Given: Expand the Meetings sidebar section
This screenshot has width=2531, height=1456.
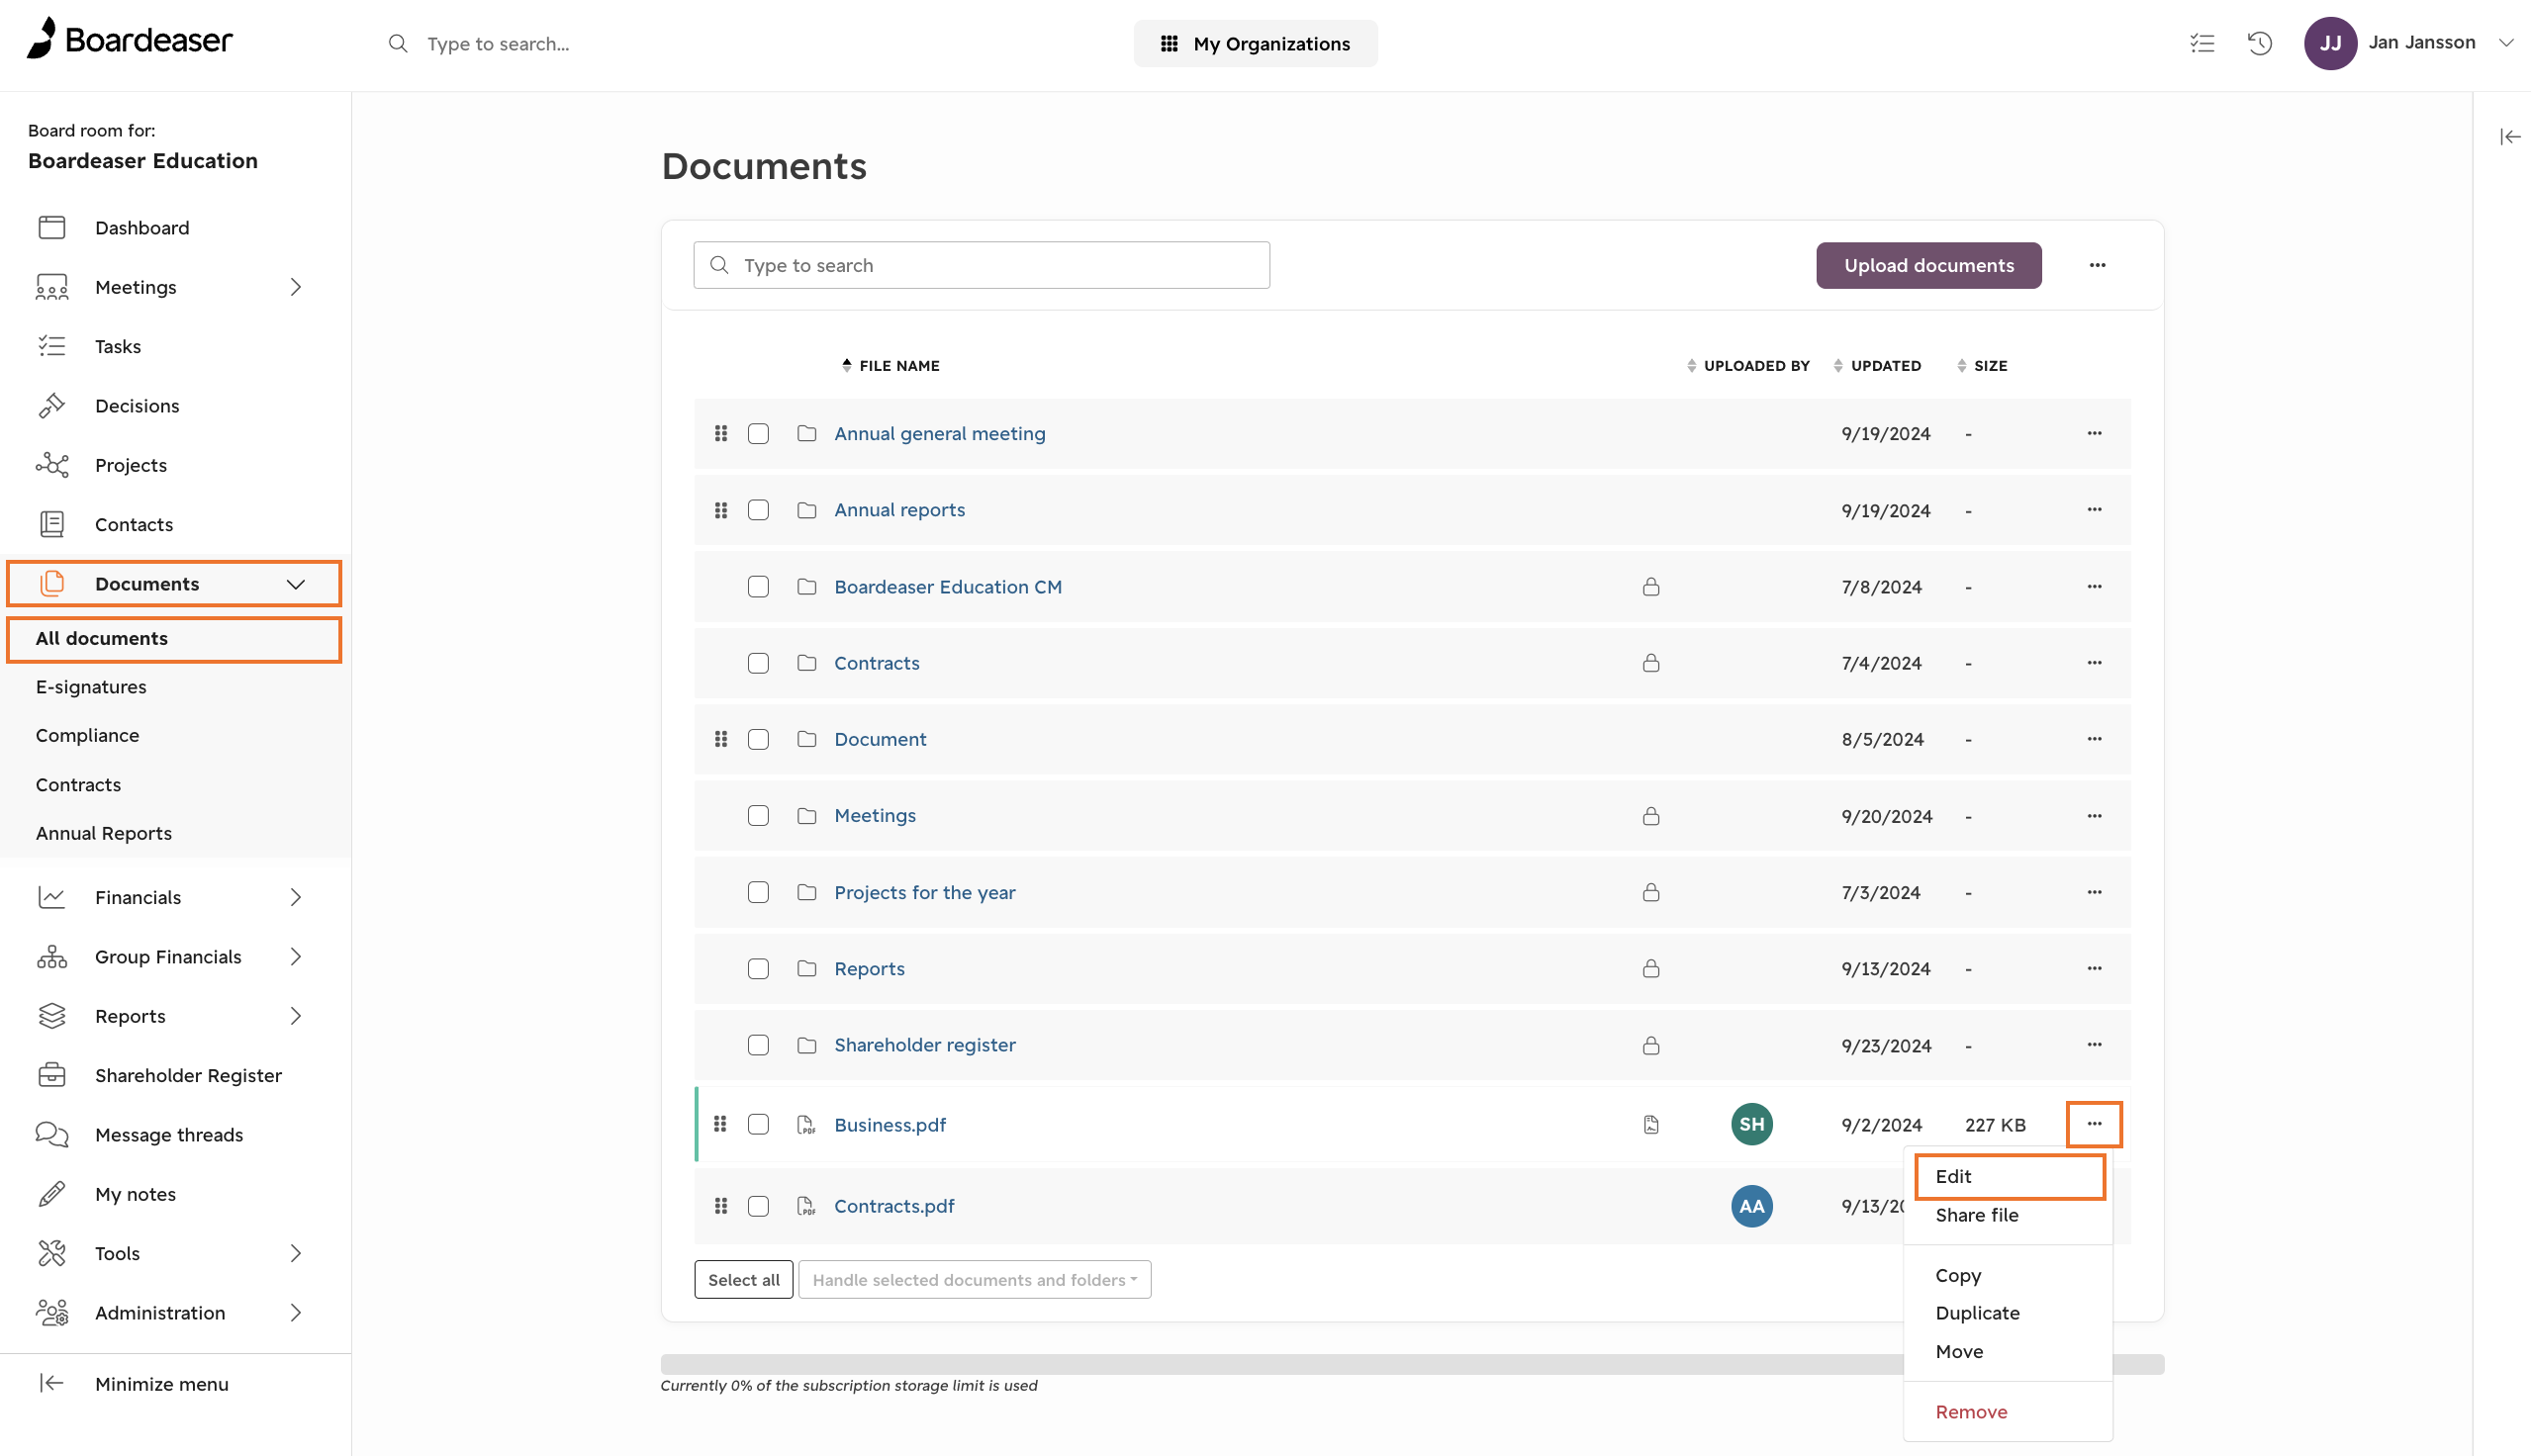Looking at the screenshot, I should [x=295, y=287].
